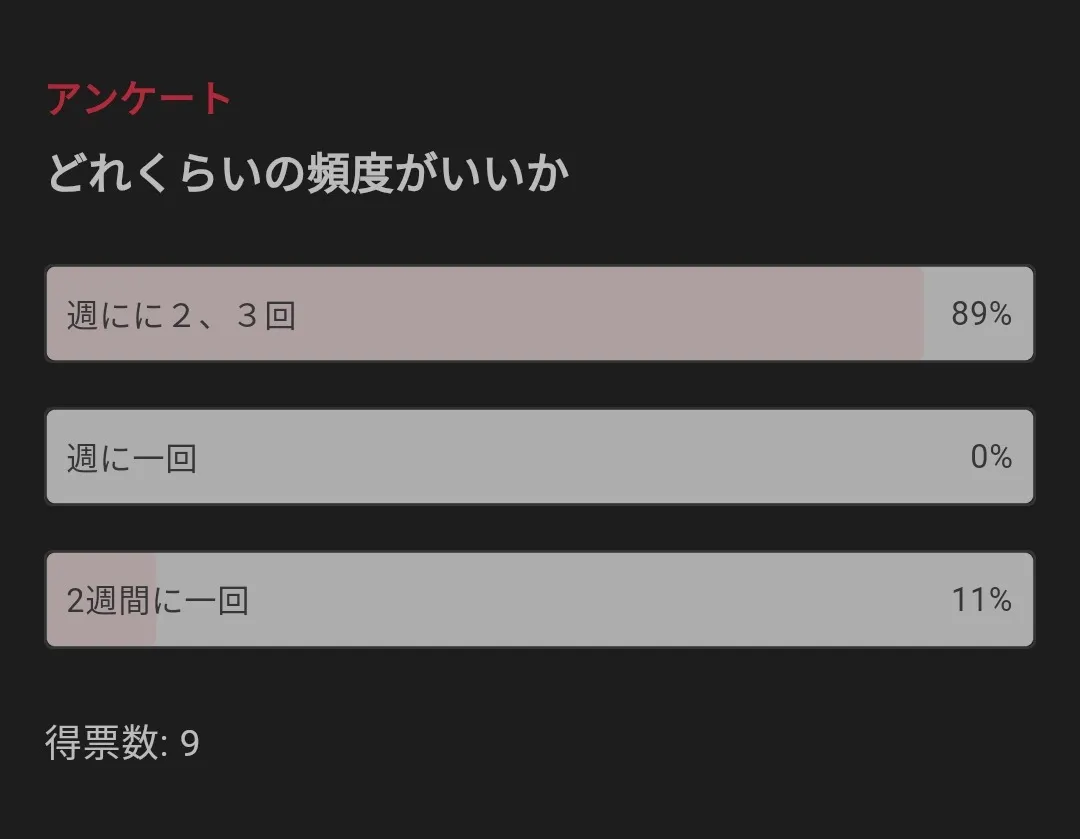The height and width of the screenshot is (839, 1080).
Task: Click the red "アンケート" heading
Action: [x=139, y=99]
